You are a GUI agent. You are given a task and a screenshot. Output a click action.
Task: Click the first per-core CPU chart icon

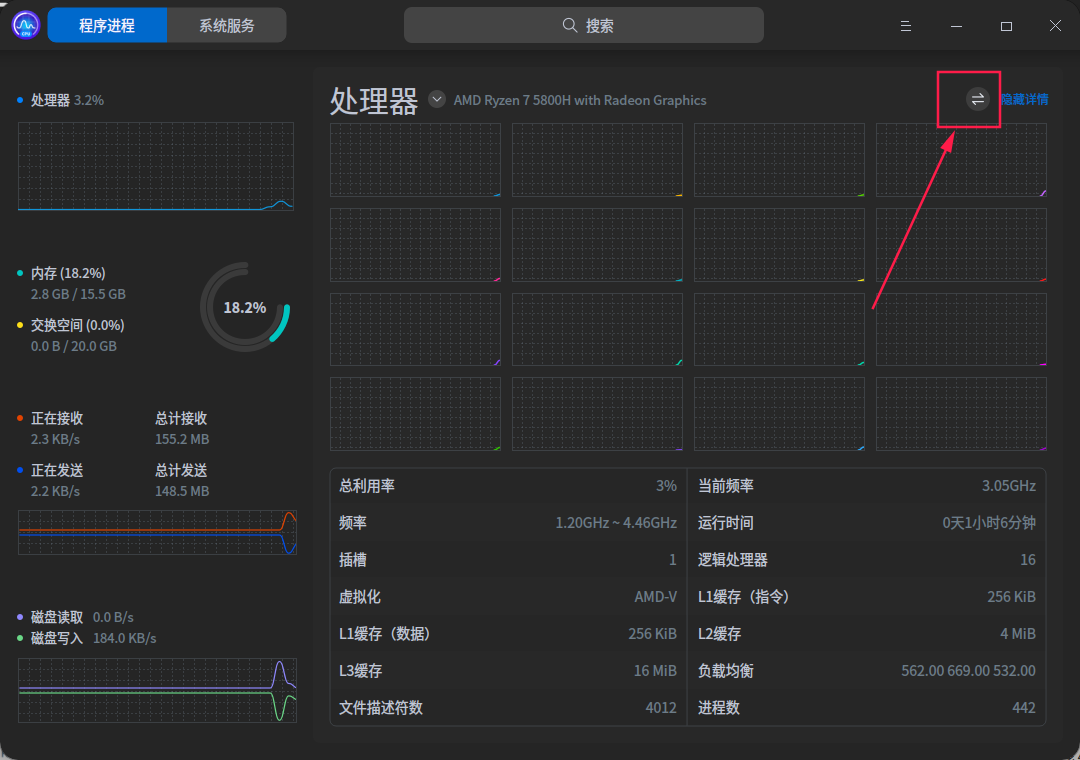click(x=415, y=160)
